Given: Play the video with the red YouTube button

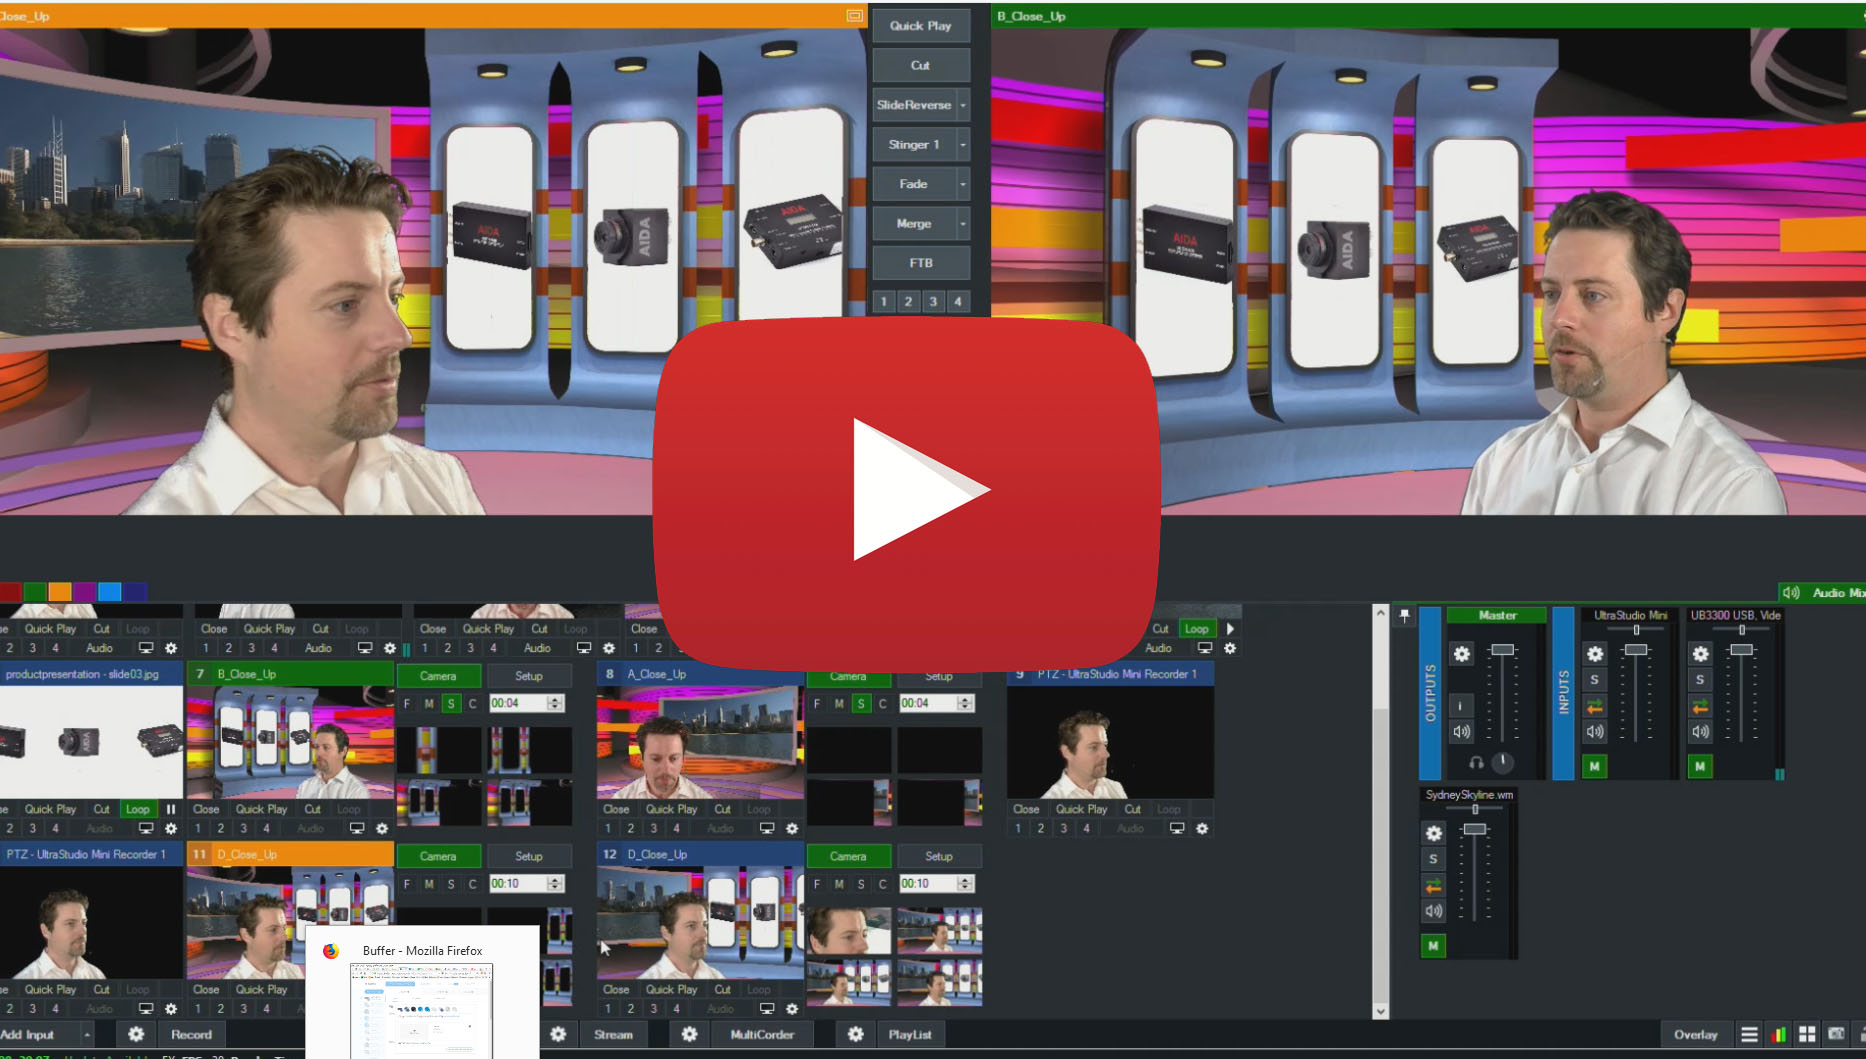Looking at the screenshot, I should coord(907,490).
